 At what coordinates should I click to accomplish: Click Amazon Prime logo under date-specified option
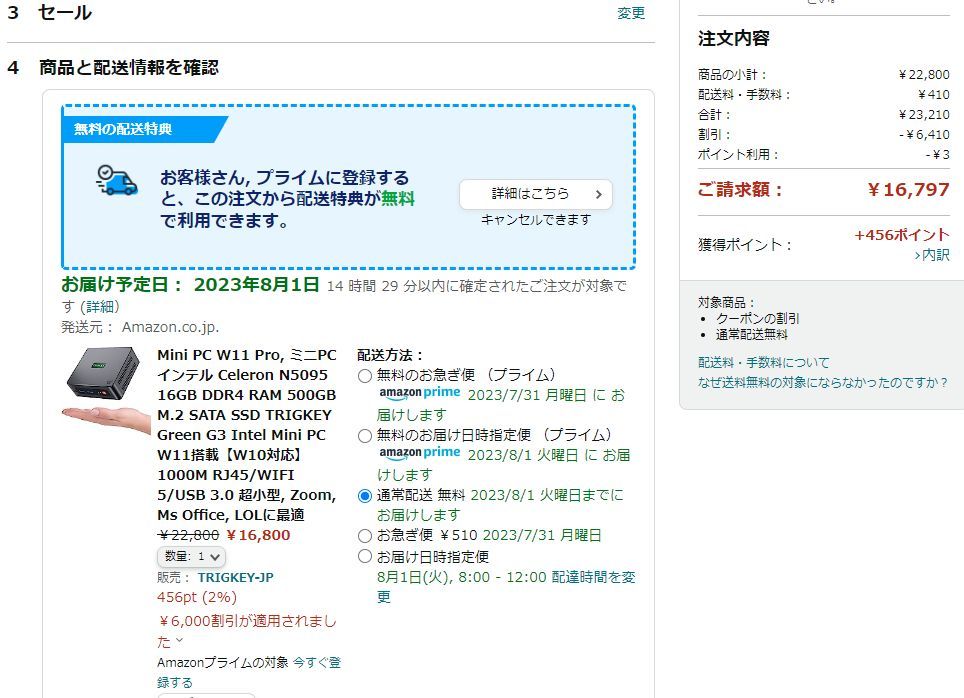(x=419, y=454)
